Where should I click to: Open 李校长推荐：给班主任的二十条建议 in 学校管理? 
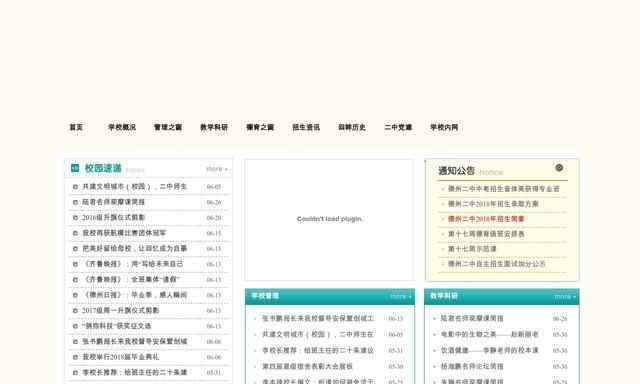(318, 351)
